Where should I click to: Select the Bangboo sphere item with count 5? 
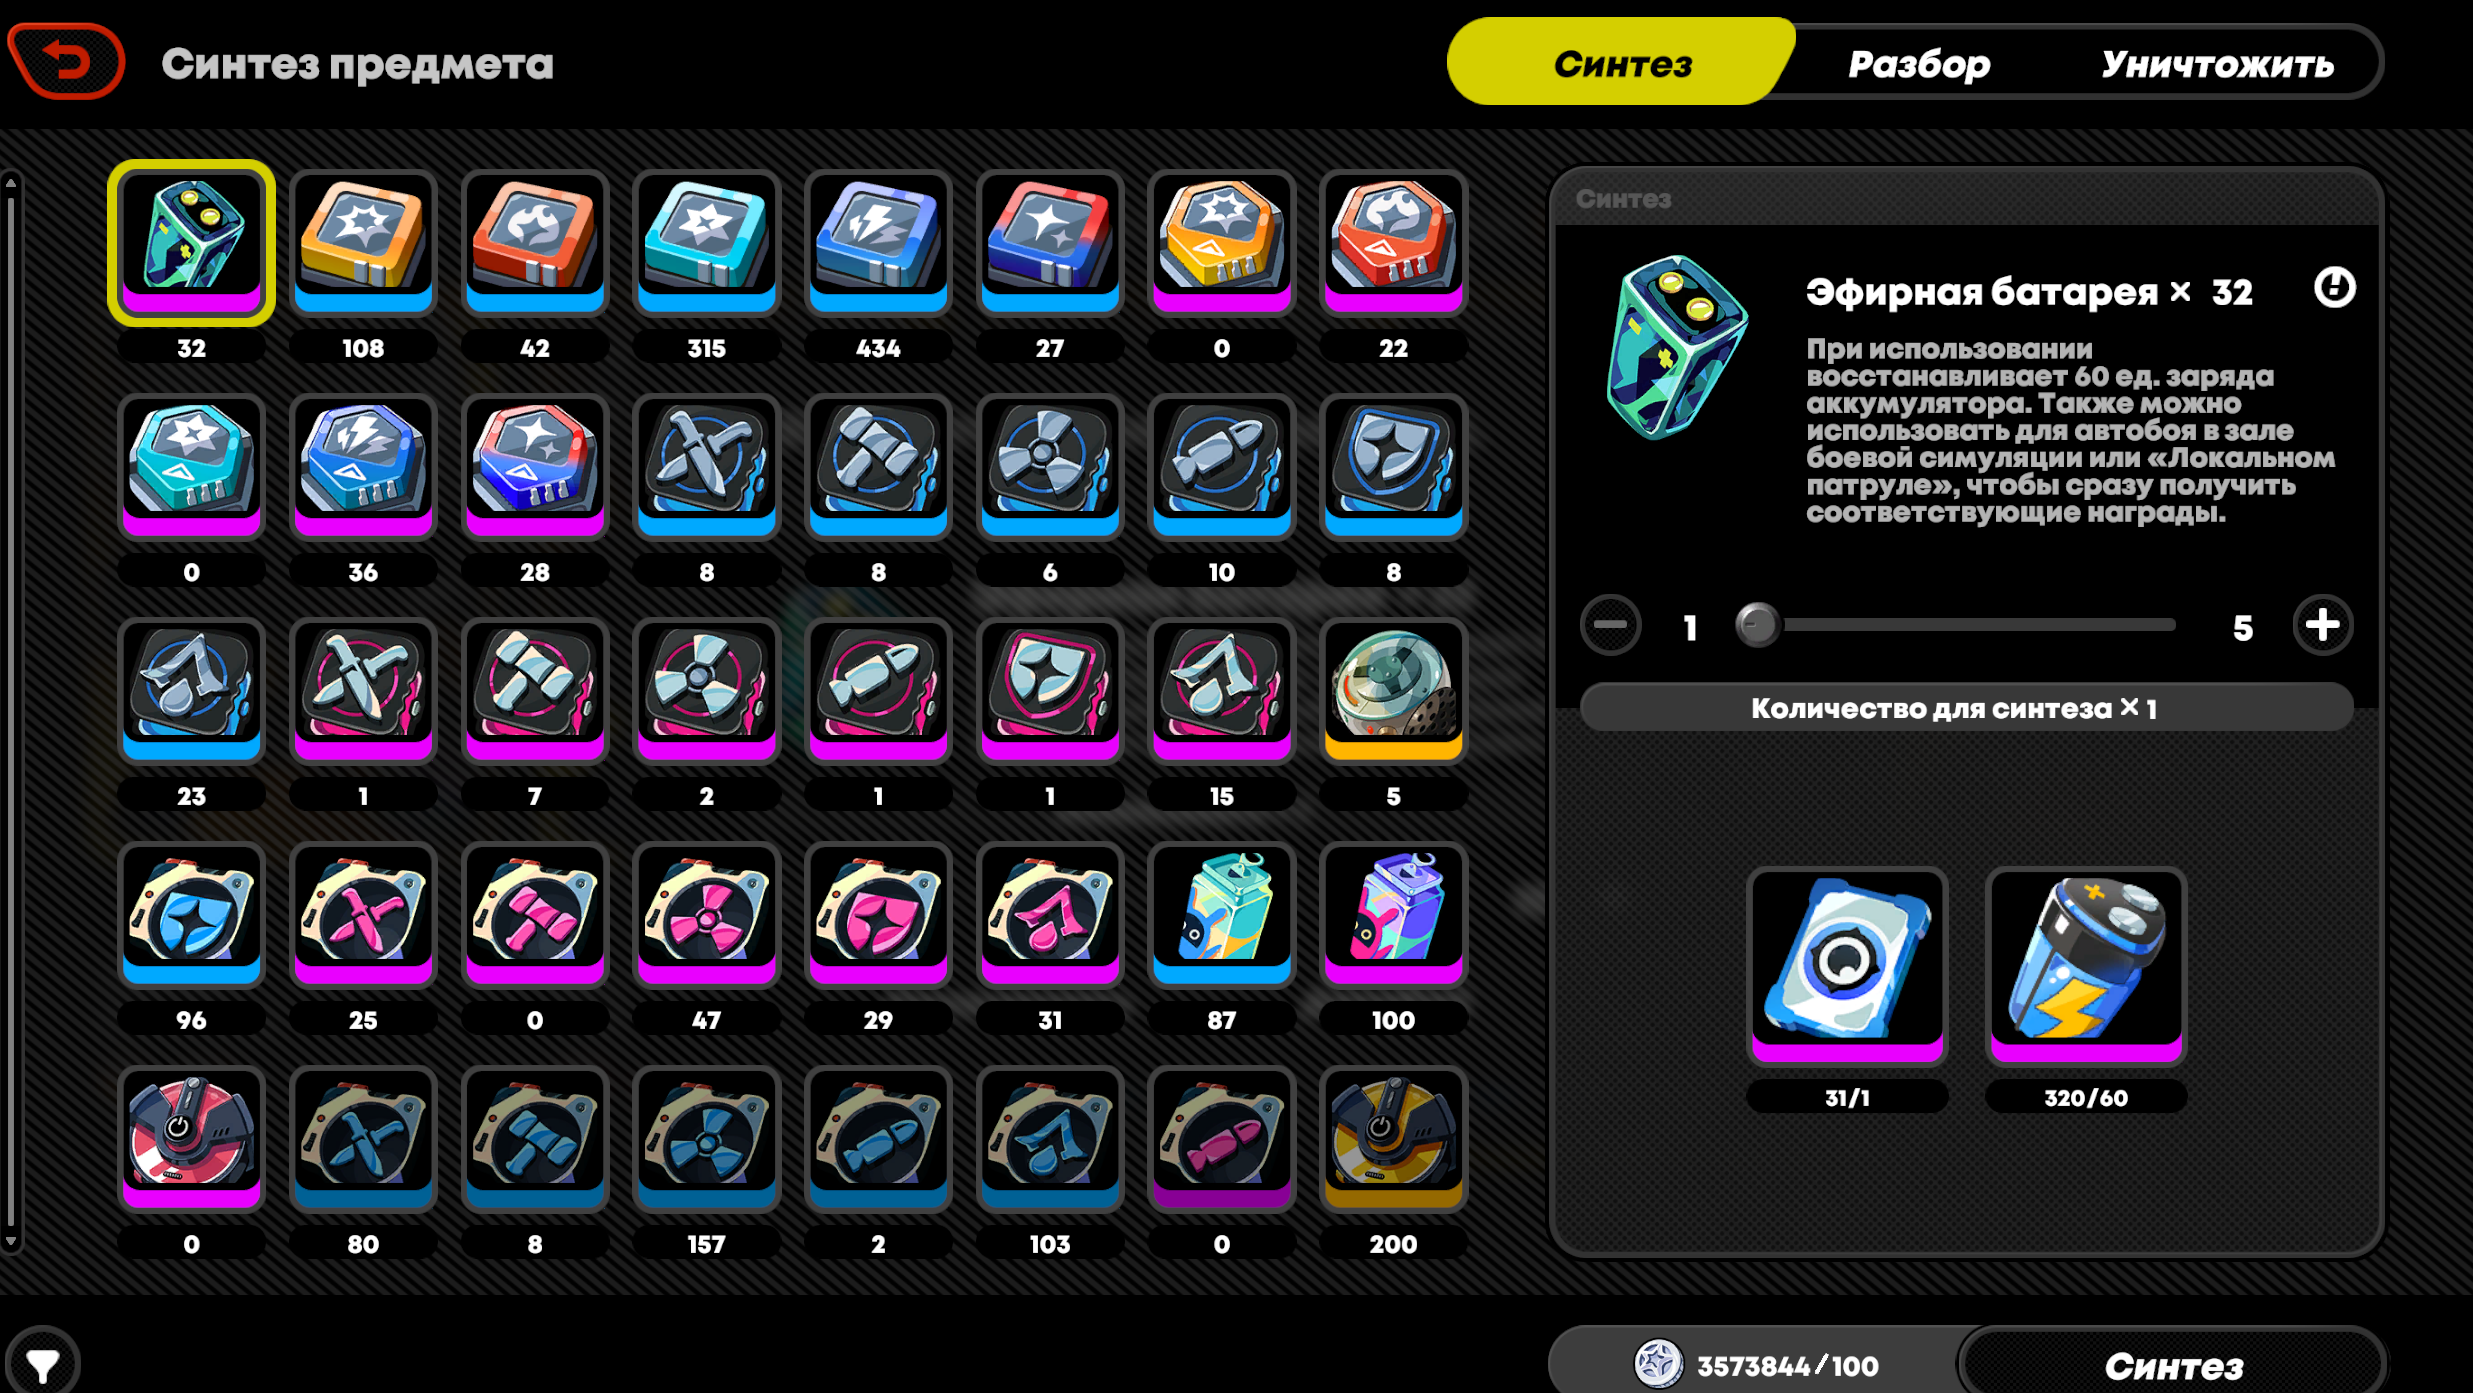tap(1393, 691)
